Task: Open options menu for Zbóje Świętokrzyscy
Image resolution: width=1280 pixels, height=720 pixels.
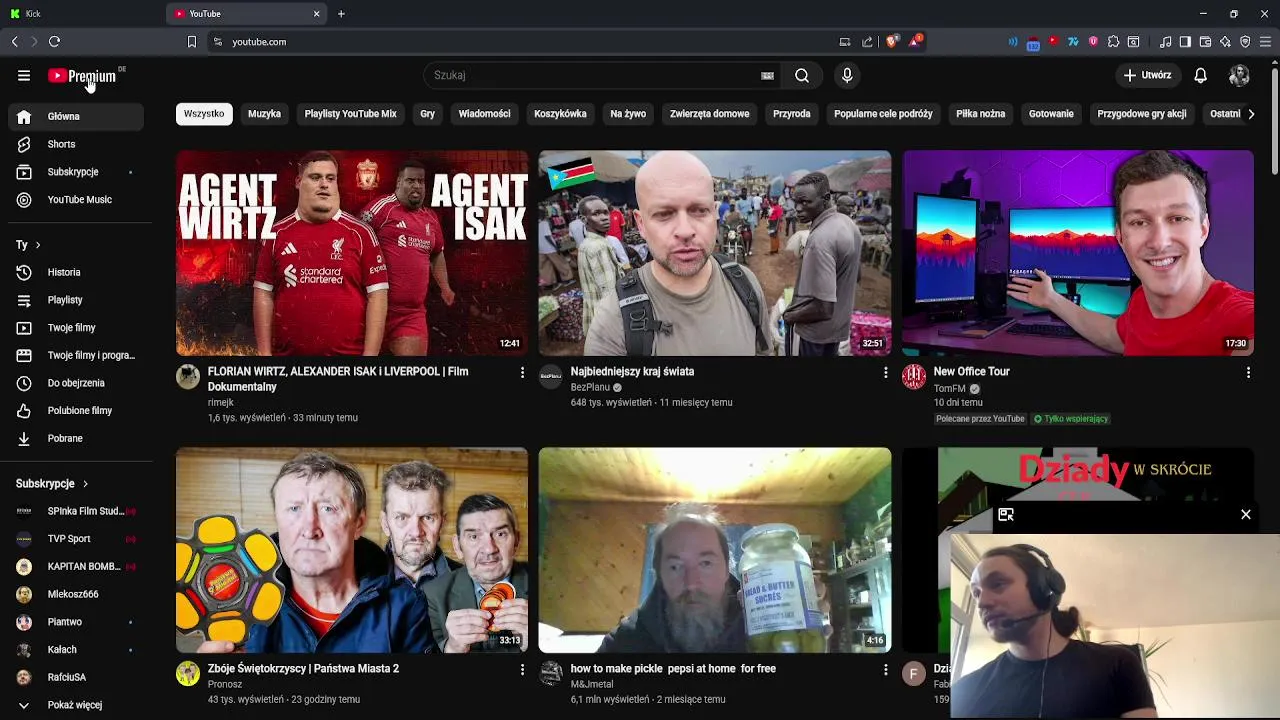Action: [522, 669]
